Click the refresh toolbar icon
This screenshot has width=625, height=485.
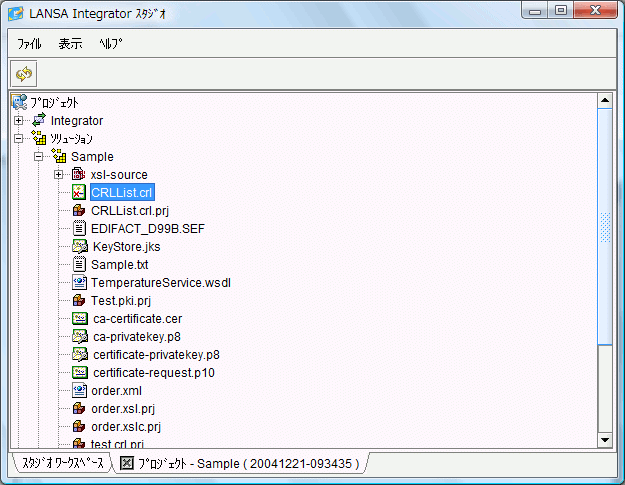click(x=24, y=74)
